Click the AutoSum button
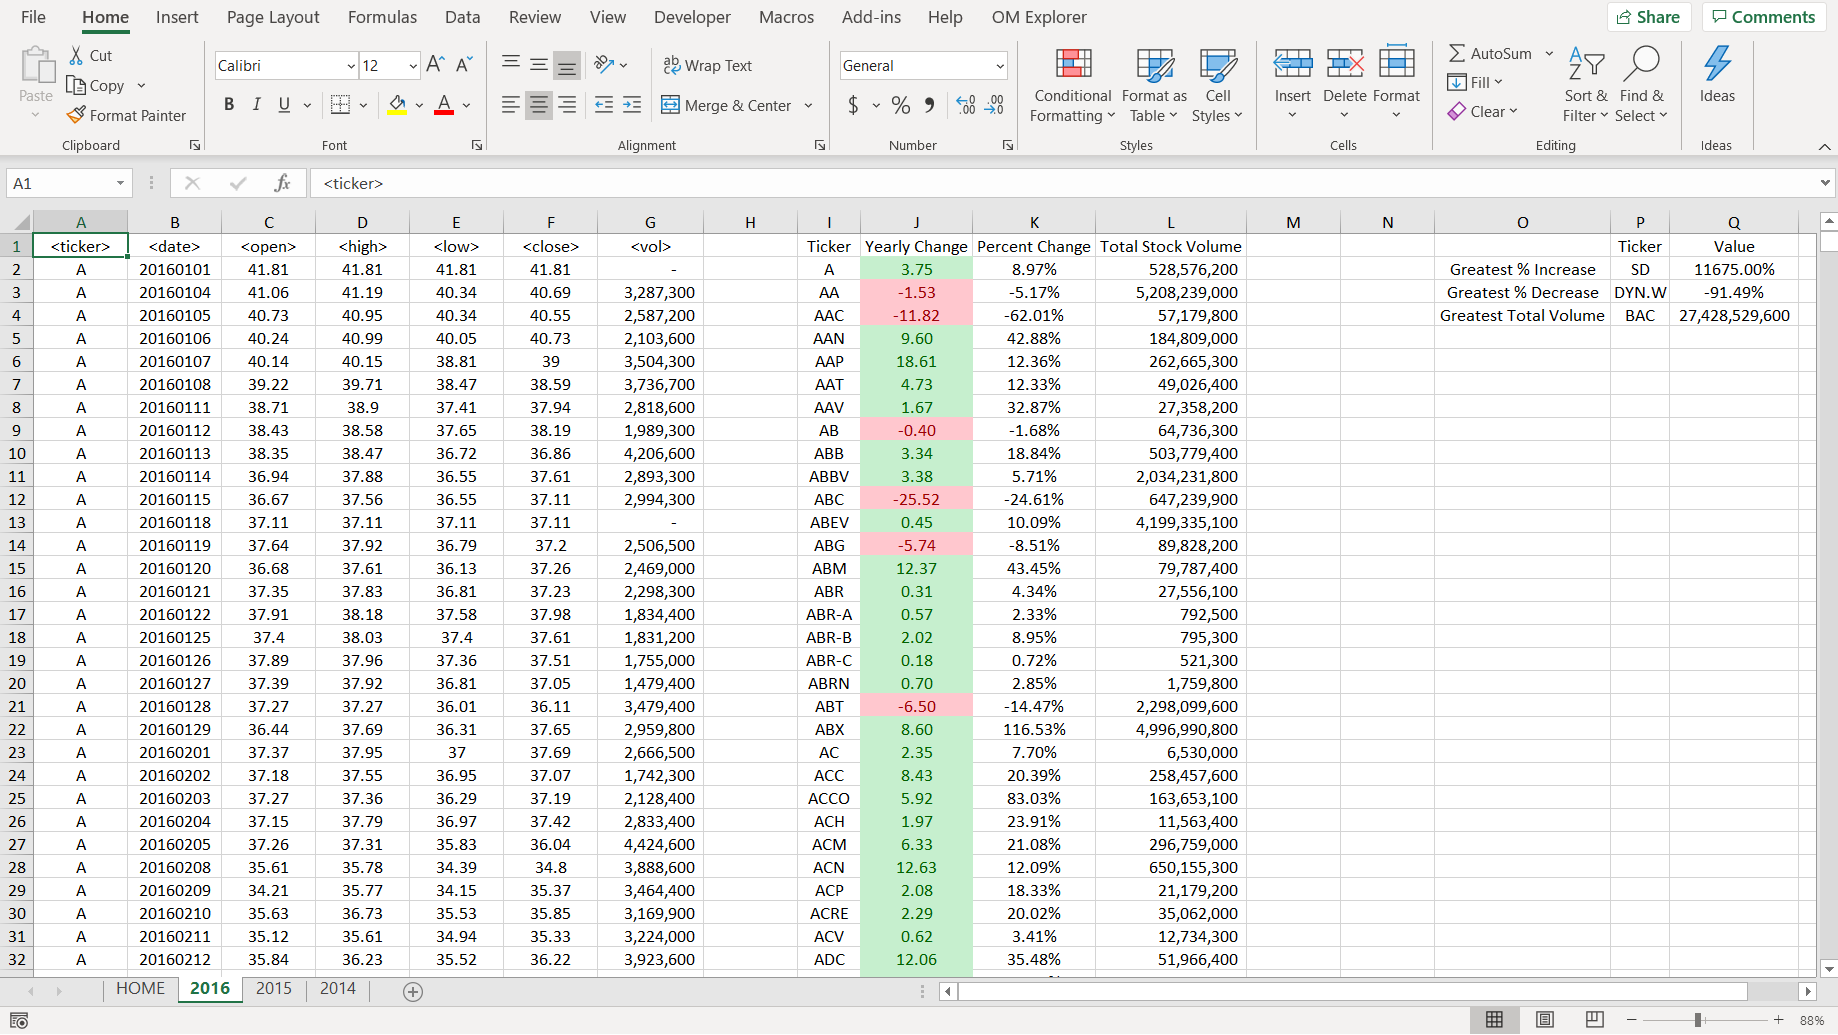Screen dimensions: 1838x1035 1490,54
